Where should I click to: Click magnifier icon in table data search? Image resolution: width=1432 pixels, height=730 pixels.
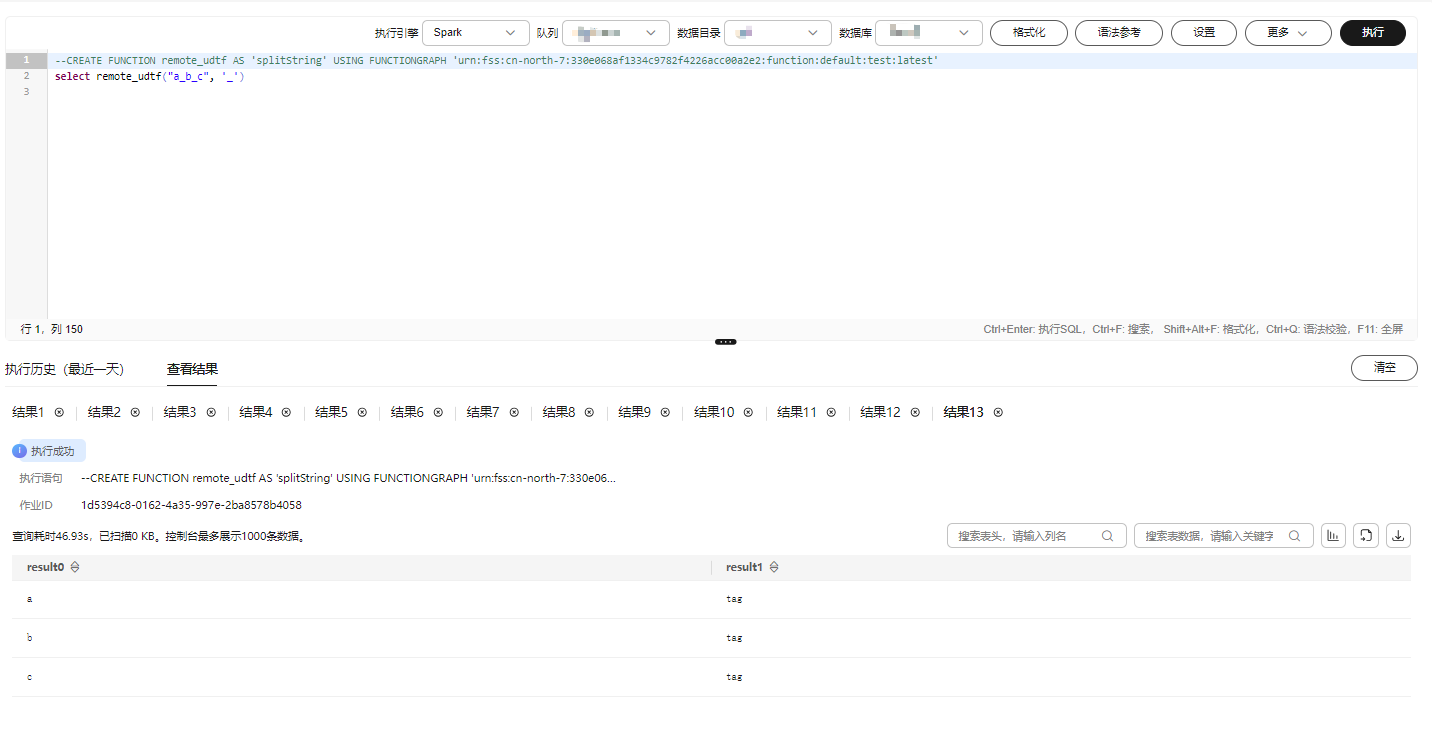coord(1294,536)
